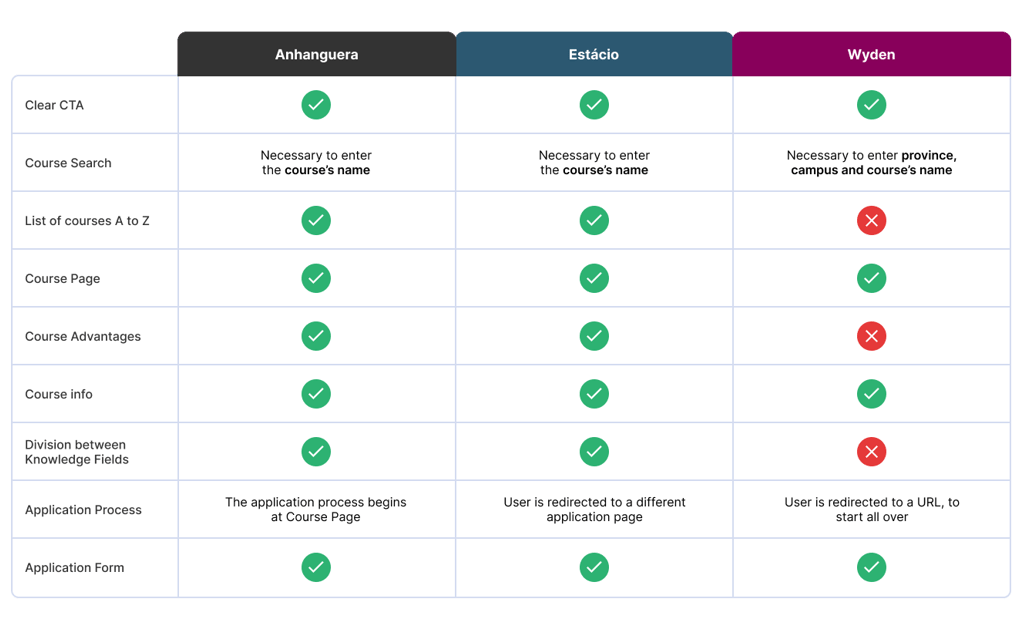Screen dimensions: 1024x629
Task: Select the Anhanguera column header
Action: [316, 54]
